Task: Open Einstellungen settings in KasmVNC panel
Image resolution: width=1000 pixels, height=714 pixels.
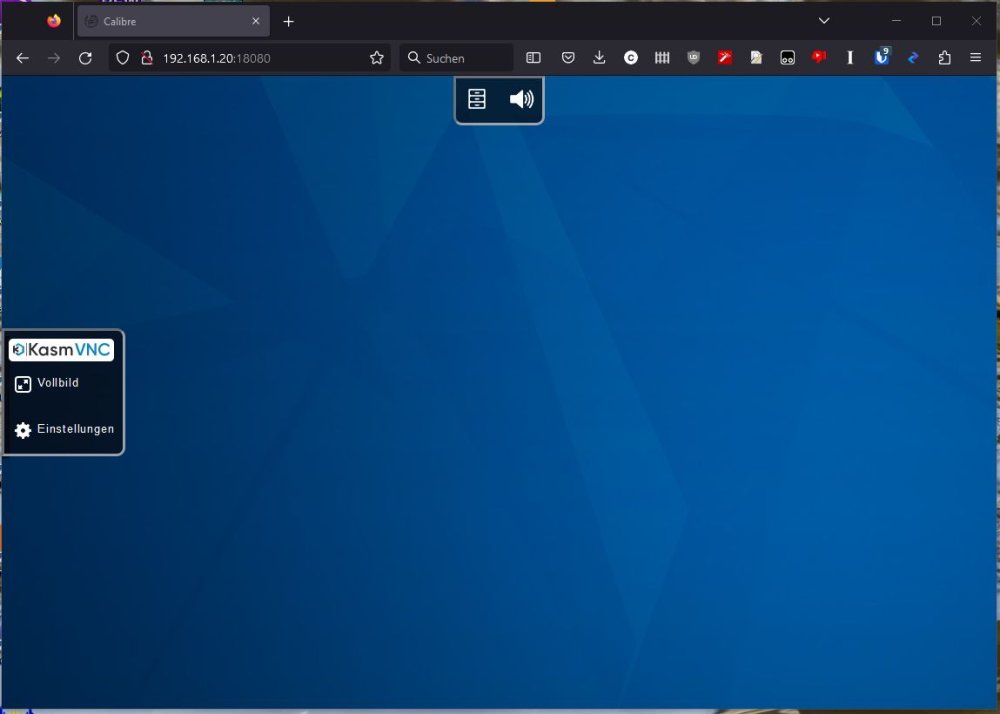Action: coord(64,430)
